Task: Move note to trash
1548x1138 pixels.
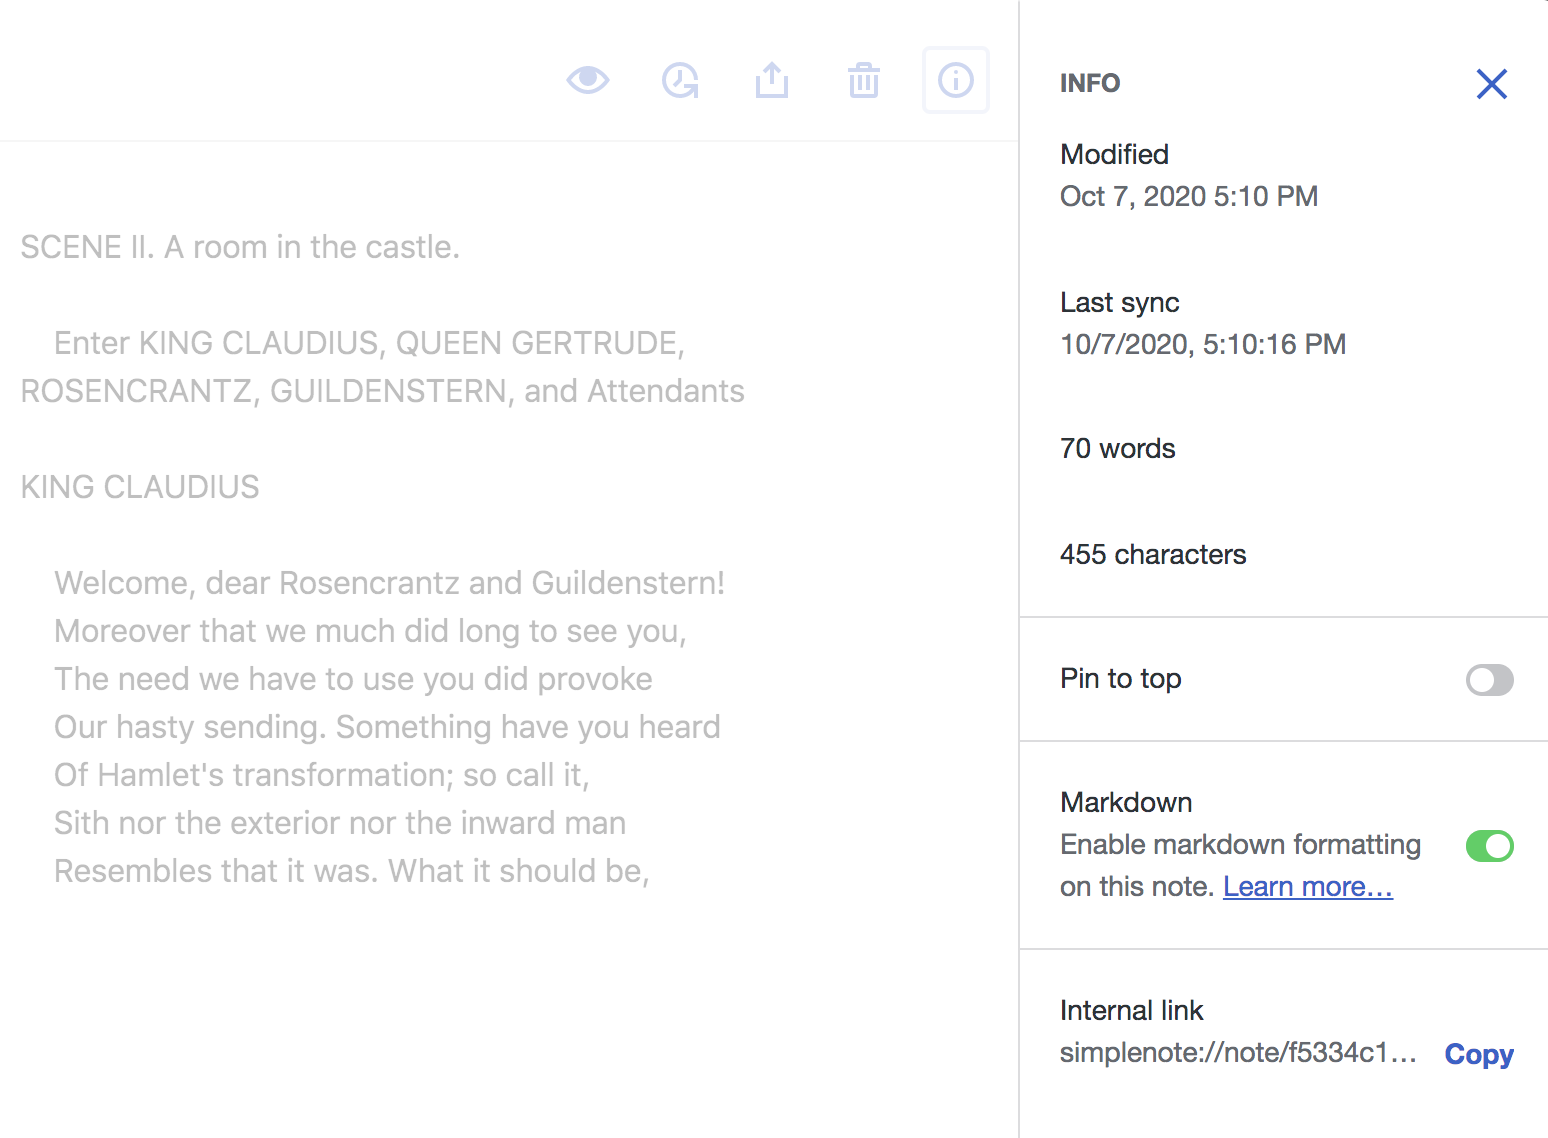Action: pos(864,80)
